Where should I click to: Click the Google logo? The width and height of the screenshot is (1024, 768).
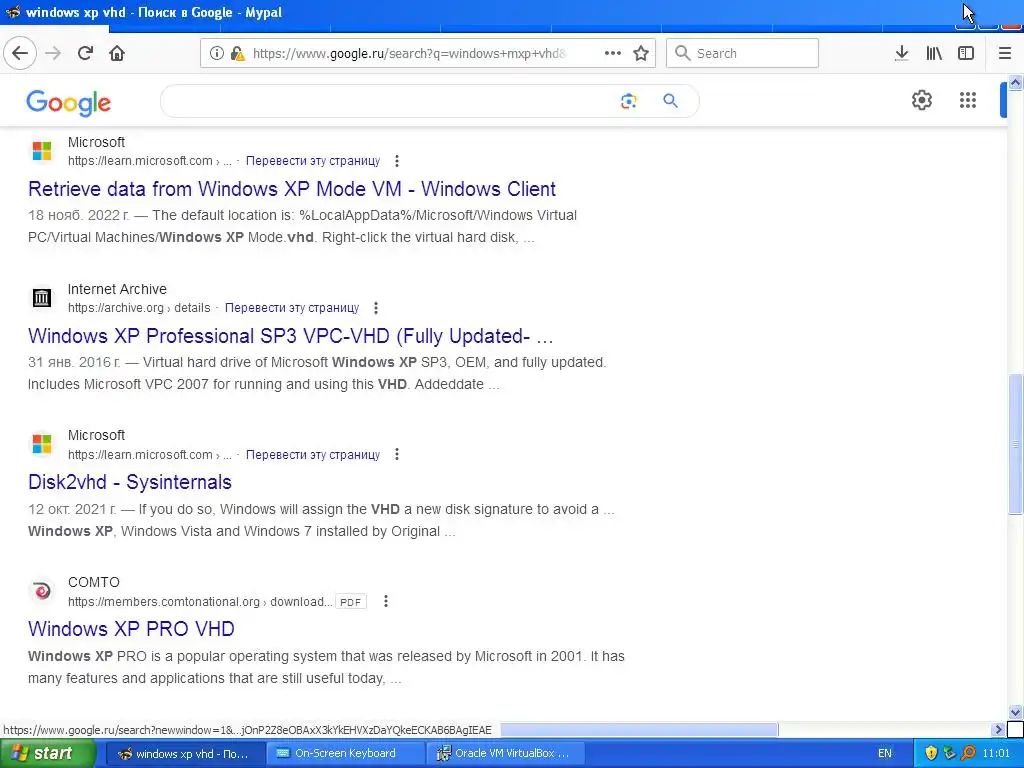coord(69,103)
